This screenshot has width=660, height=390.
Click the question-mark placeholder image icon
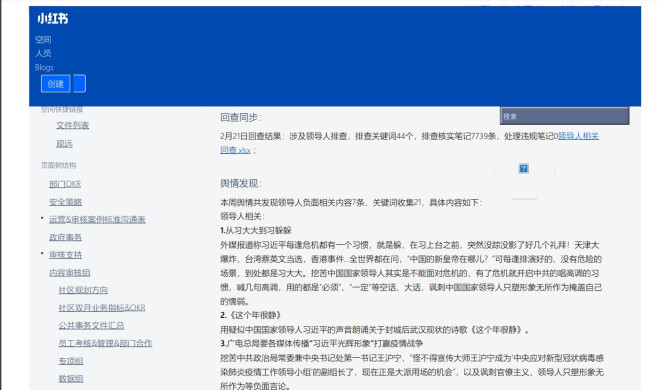pos(523,168)
